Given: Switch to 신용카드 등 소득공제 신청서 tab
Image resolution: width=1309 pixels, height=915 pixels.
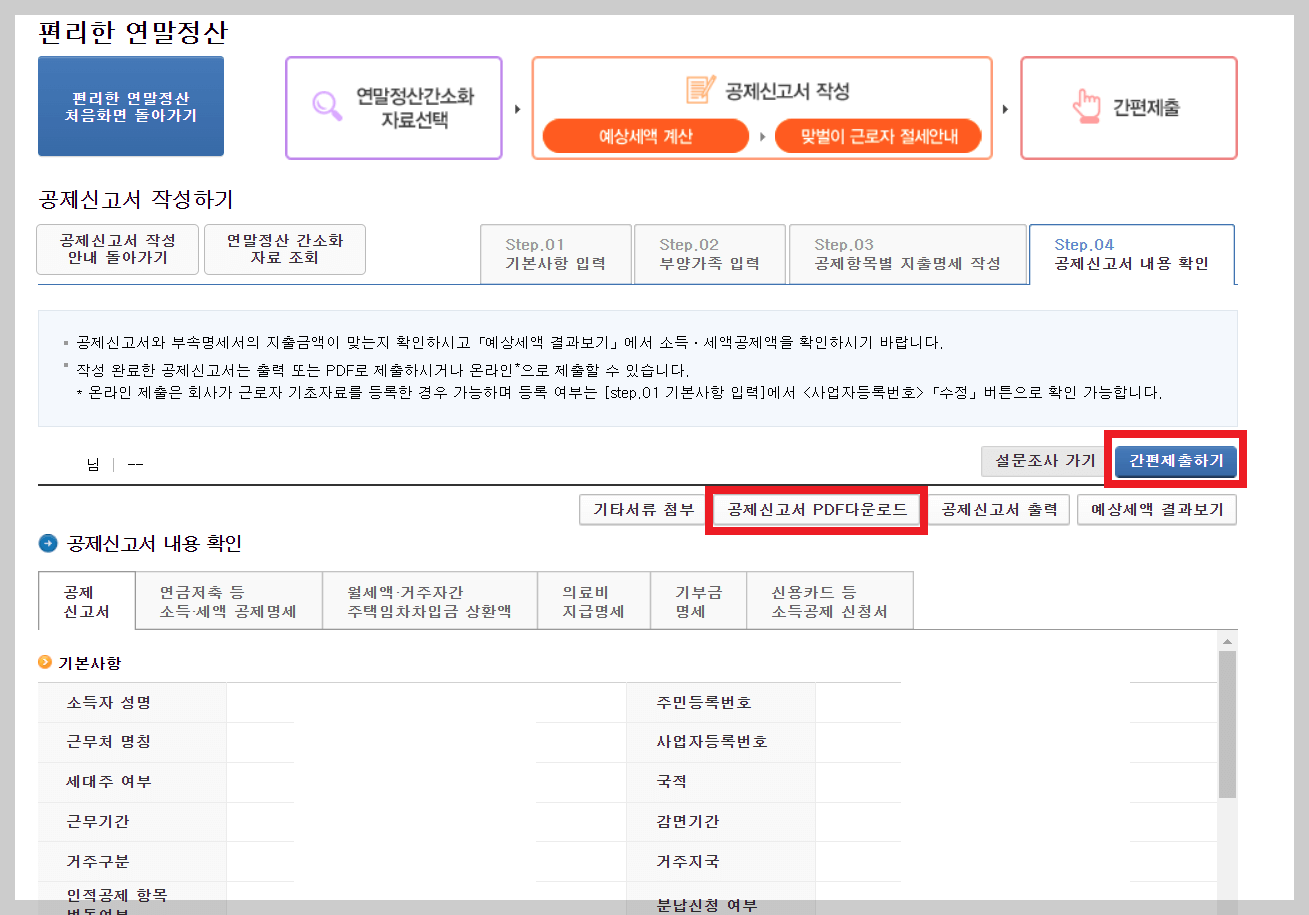Looking at the screenshot, I should (x=830, y=601).
